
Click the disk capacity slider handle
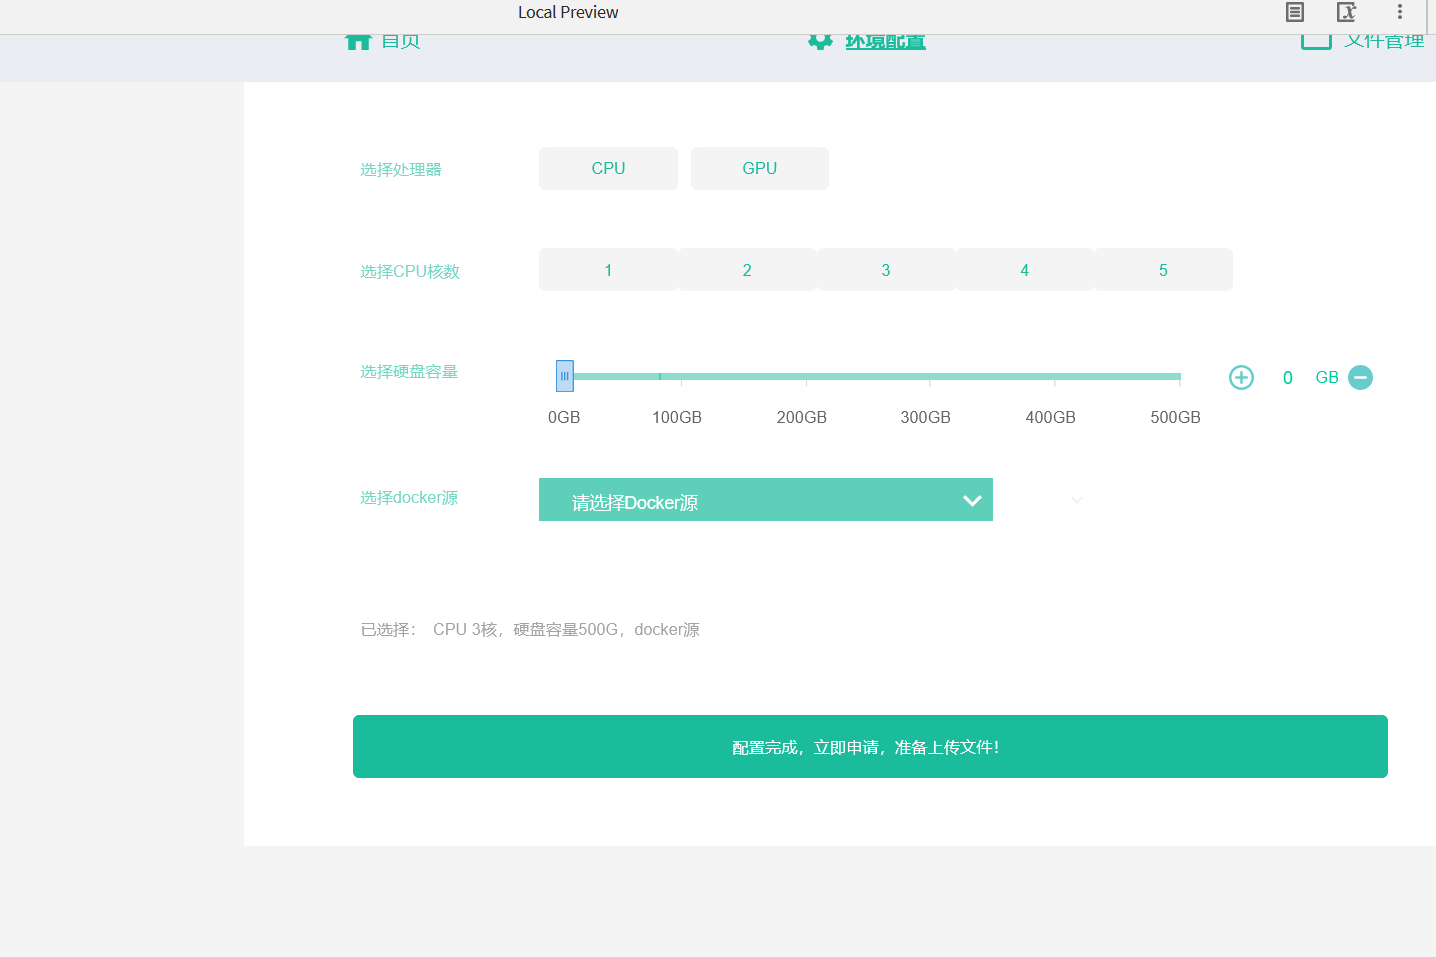(565, 376)
